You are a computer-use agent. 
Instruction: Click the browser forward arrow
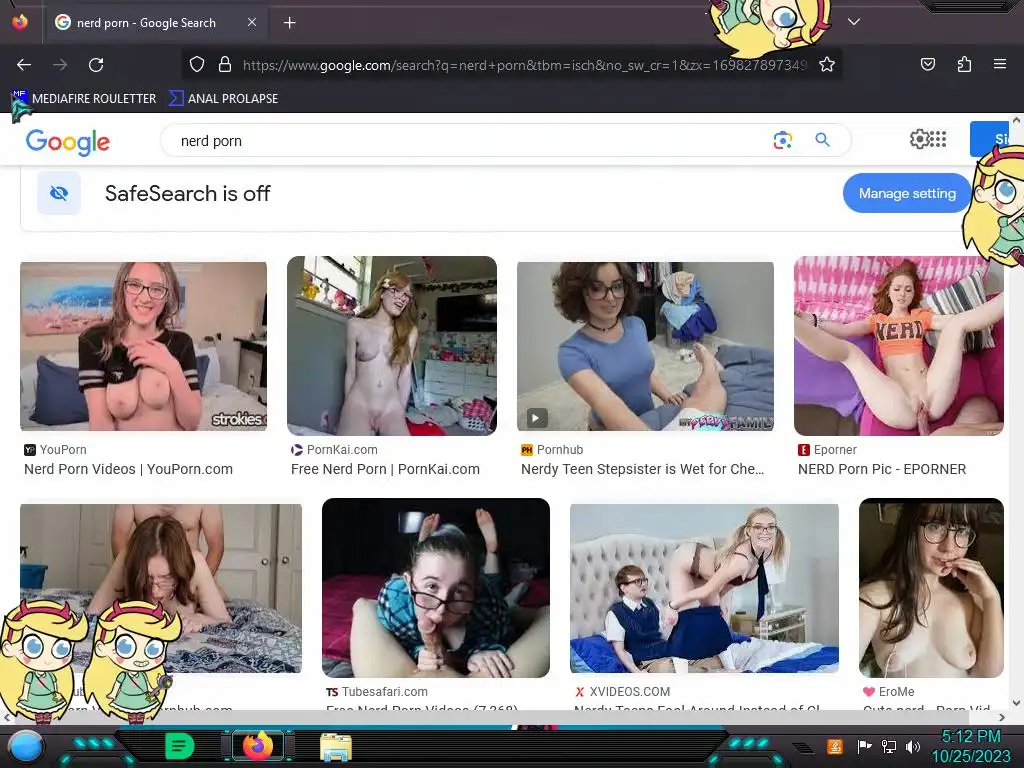[60, 65]
